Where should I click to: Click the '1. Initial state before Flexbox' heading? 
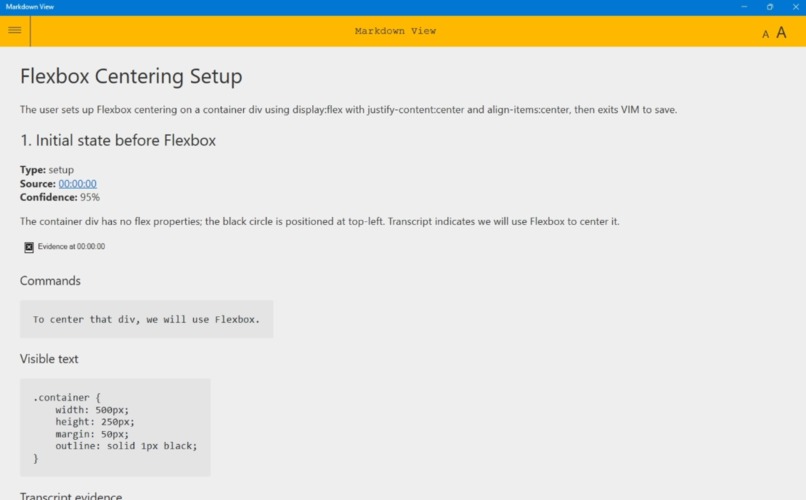(x=118, y=140)
